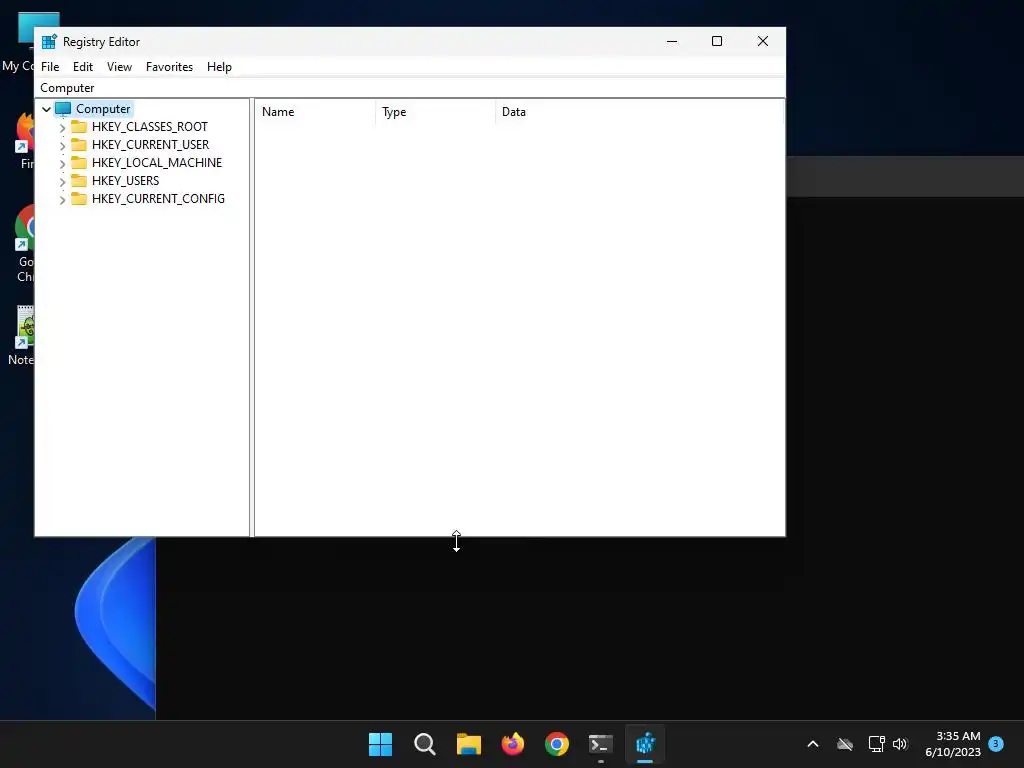The image size is (1024, 768).
Task: Open the Edit menu
Action: click(x=82, y=67)
